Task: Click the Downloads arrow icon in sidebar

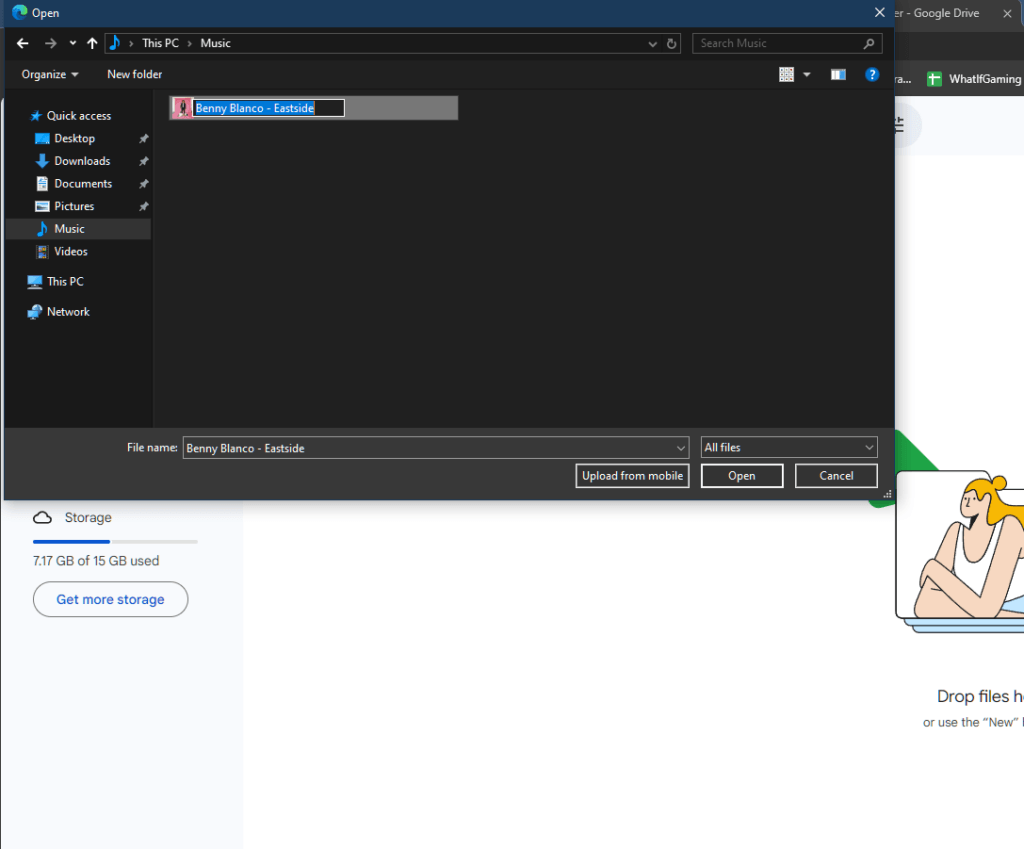Action: [42, 161]
